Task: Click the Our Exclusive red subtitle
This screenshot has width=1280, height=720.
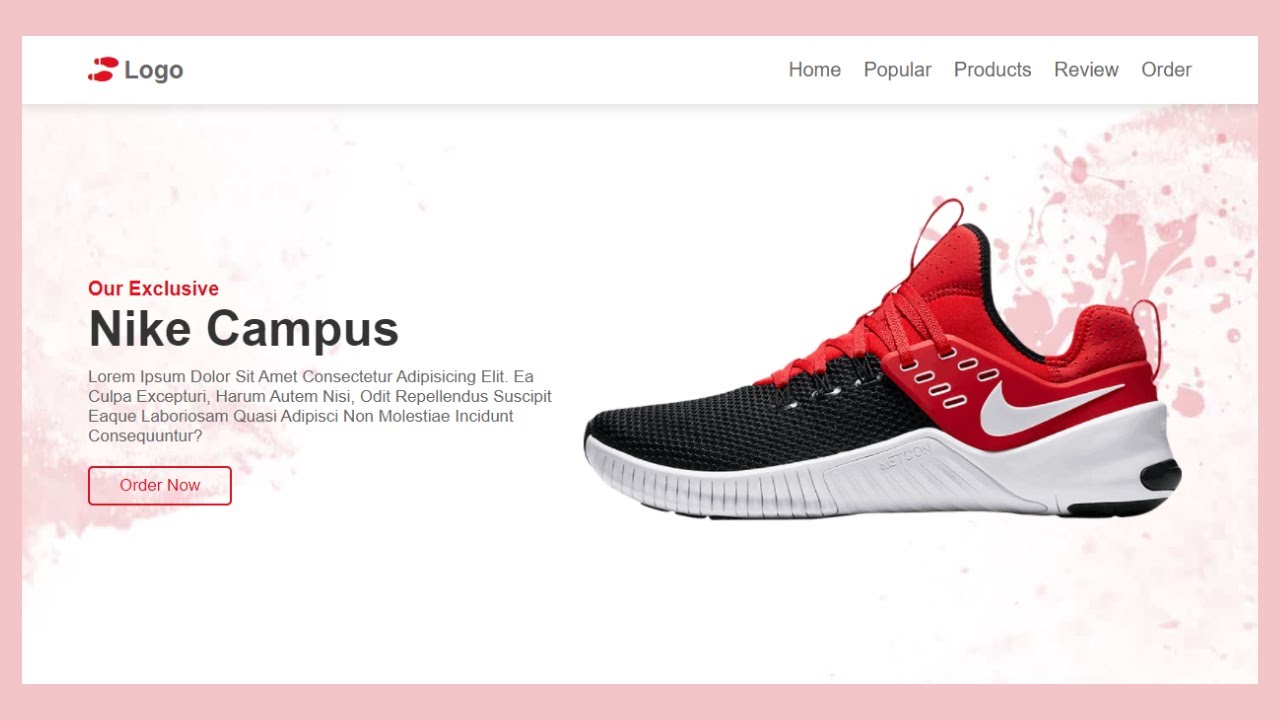Action: [x=153, y=288]
